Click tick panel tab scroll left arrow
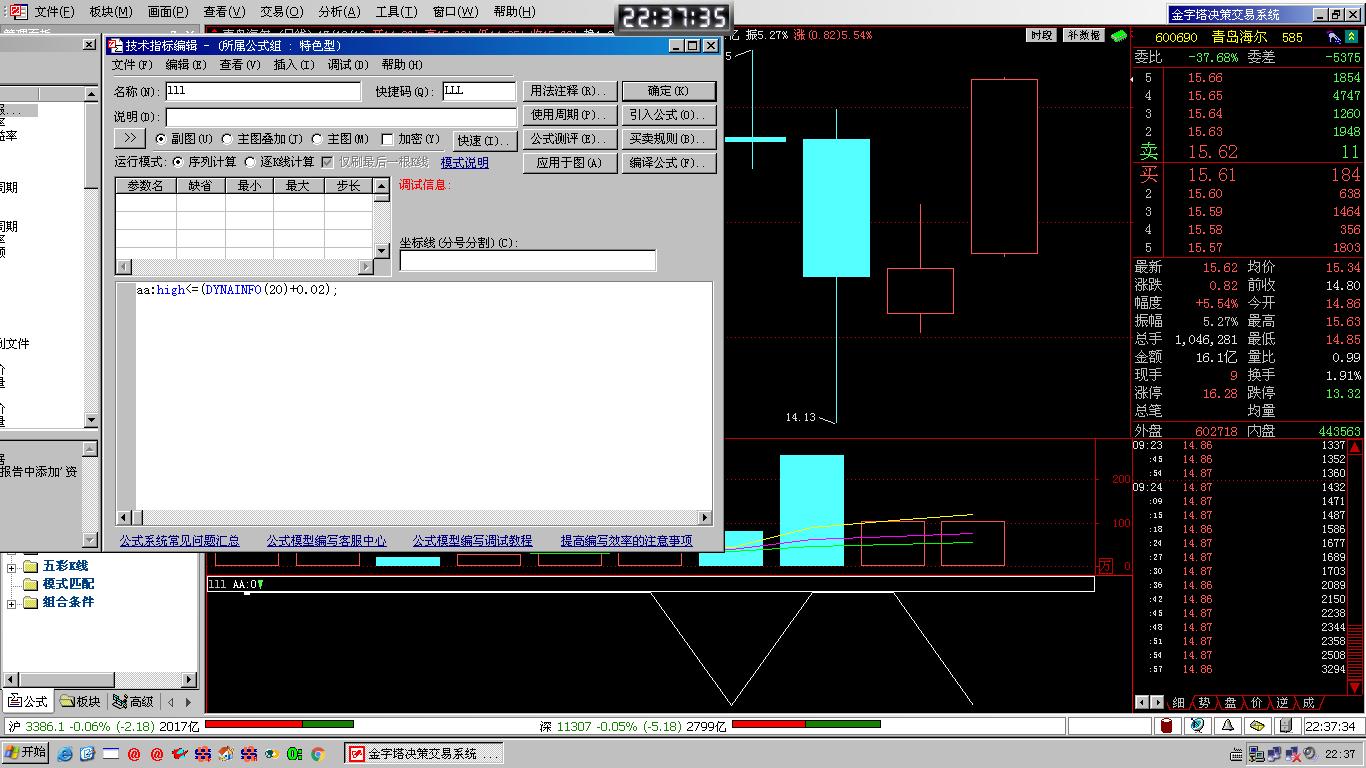Image resolution: width=1366 pixels, height=768 pixels. 1142,703
